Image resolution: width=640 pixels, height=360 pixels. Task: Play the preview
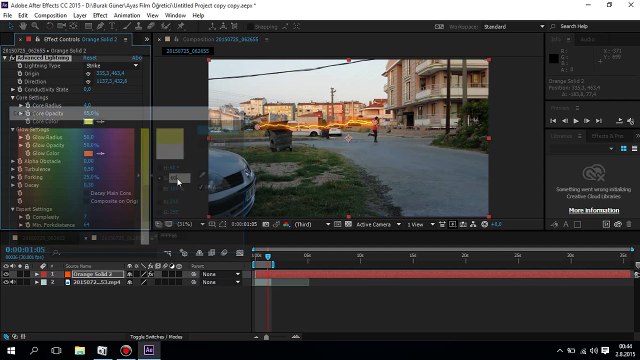pos(576,121)
